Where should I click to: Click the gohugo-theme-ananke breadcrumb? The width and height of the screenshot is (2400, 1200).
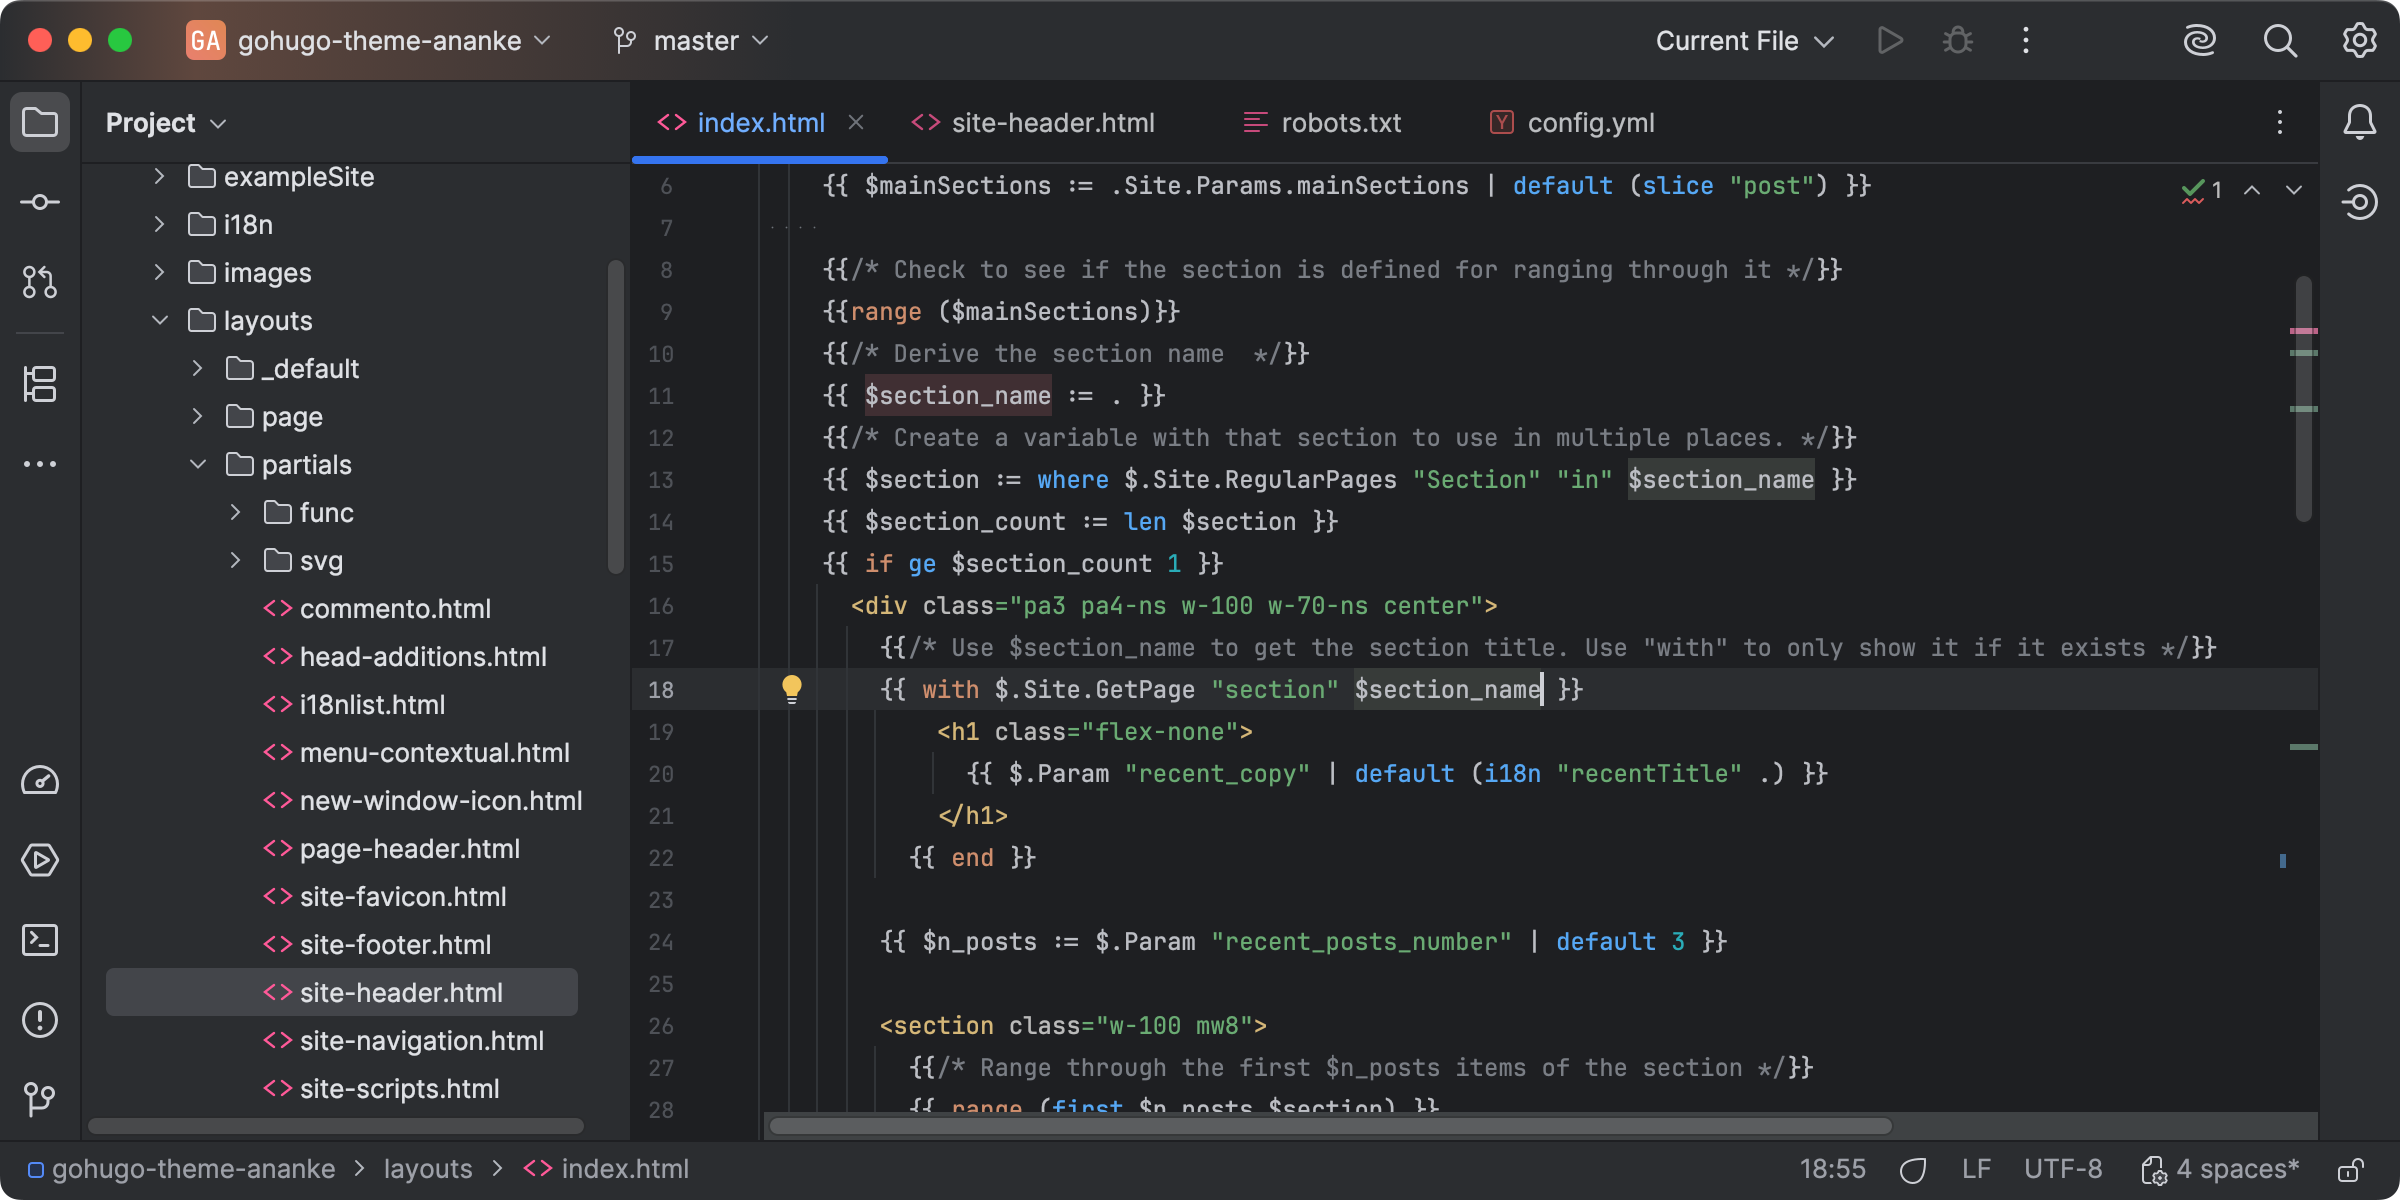coord(182,1169)
